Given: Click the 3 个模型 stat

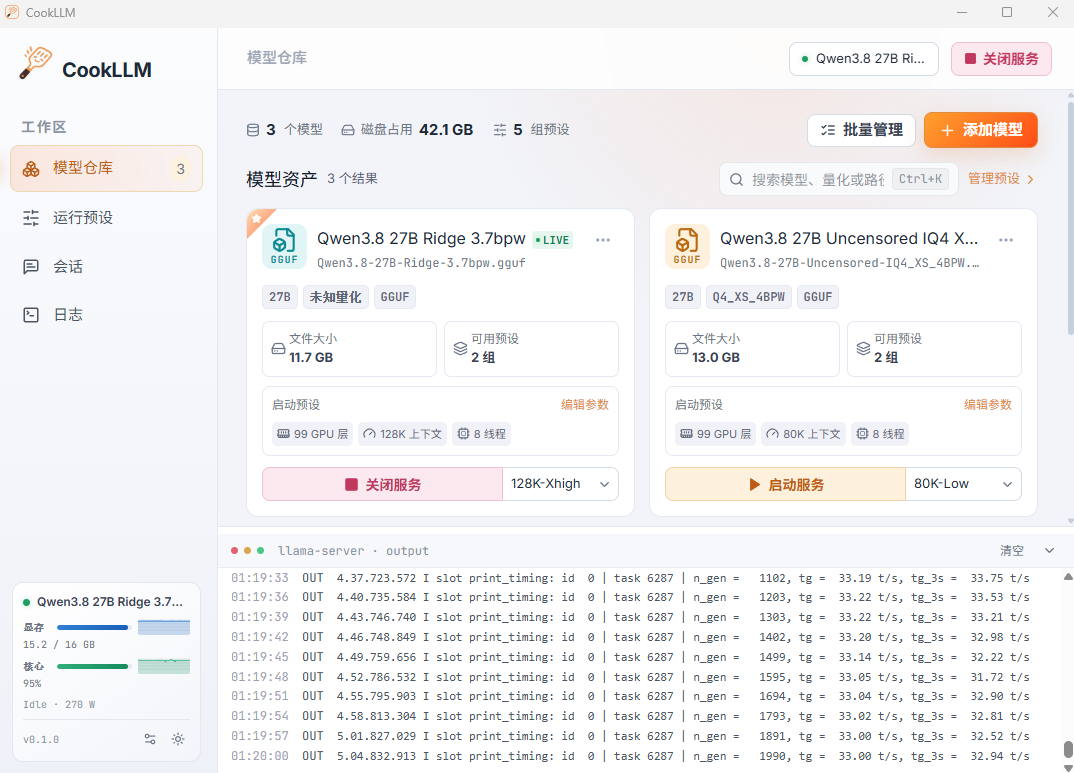Looking at the screenshot, I should 284,129.
